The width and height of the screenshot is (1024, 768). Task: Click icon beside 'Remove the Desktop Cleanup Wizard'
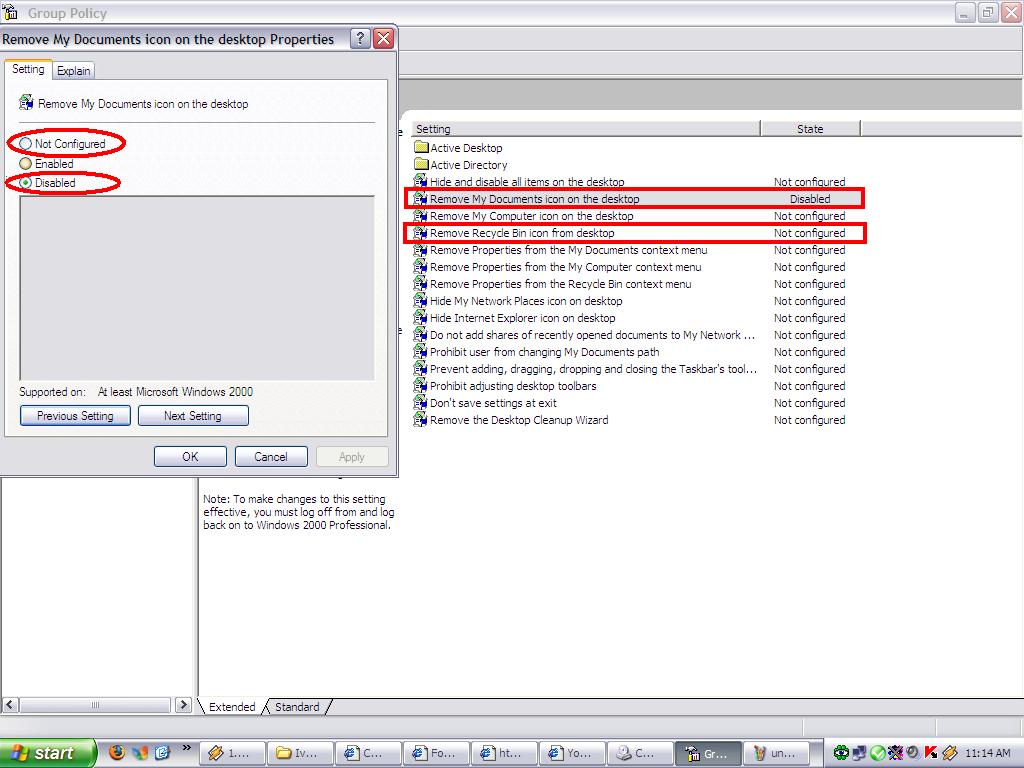coord(421,419)
